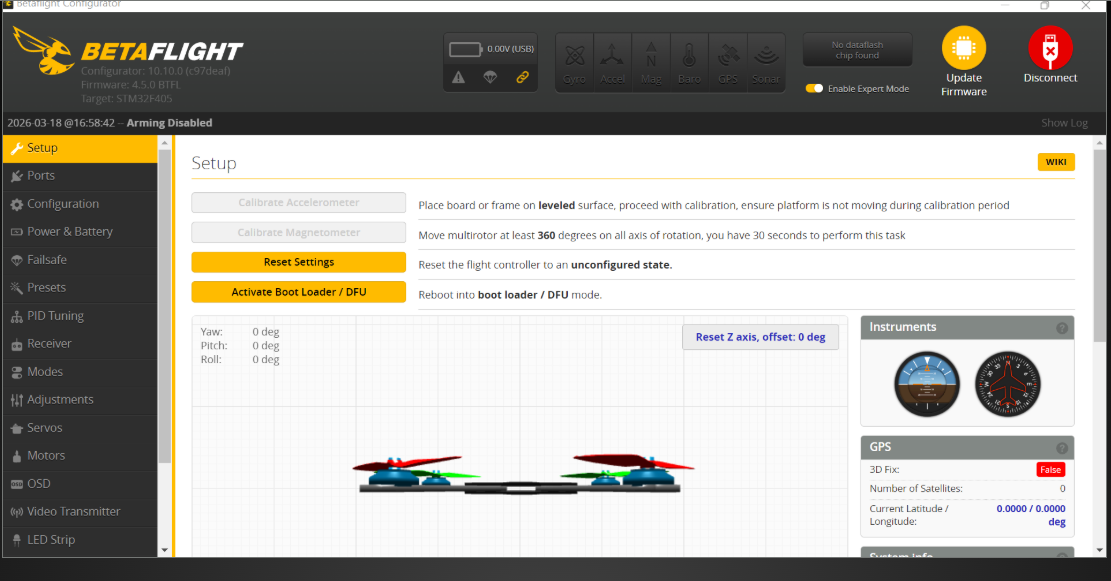Go to the Motors tab
The width and height of the screenshot is (1111, 581).
point(46,456)
